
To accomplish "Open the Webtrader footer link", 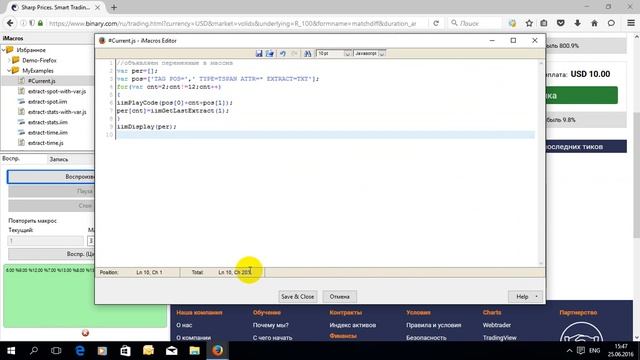I will (497, 325).
